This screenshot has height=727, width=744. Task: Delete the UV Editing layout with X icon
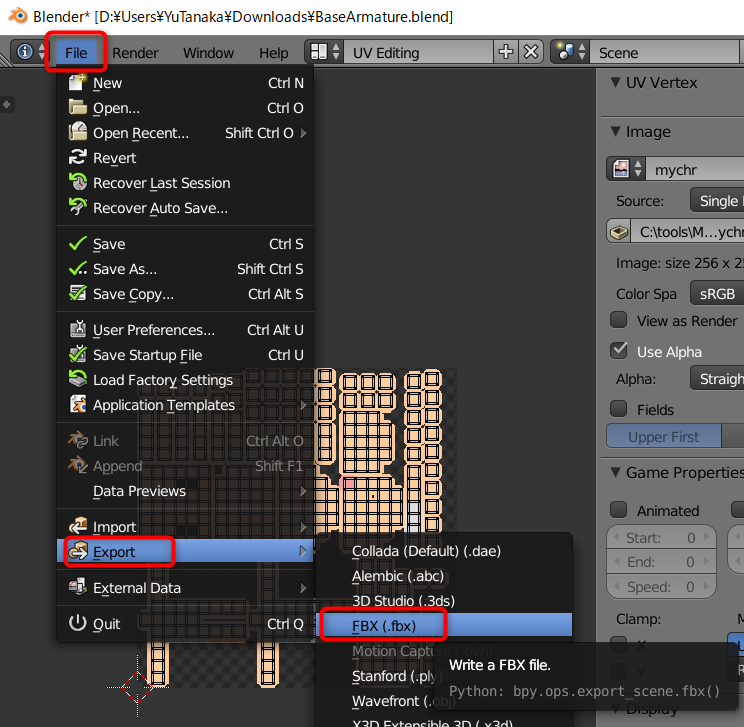pos(530,52)
